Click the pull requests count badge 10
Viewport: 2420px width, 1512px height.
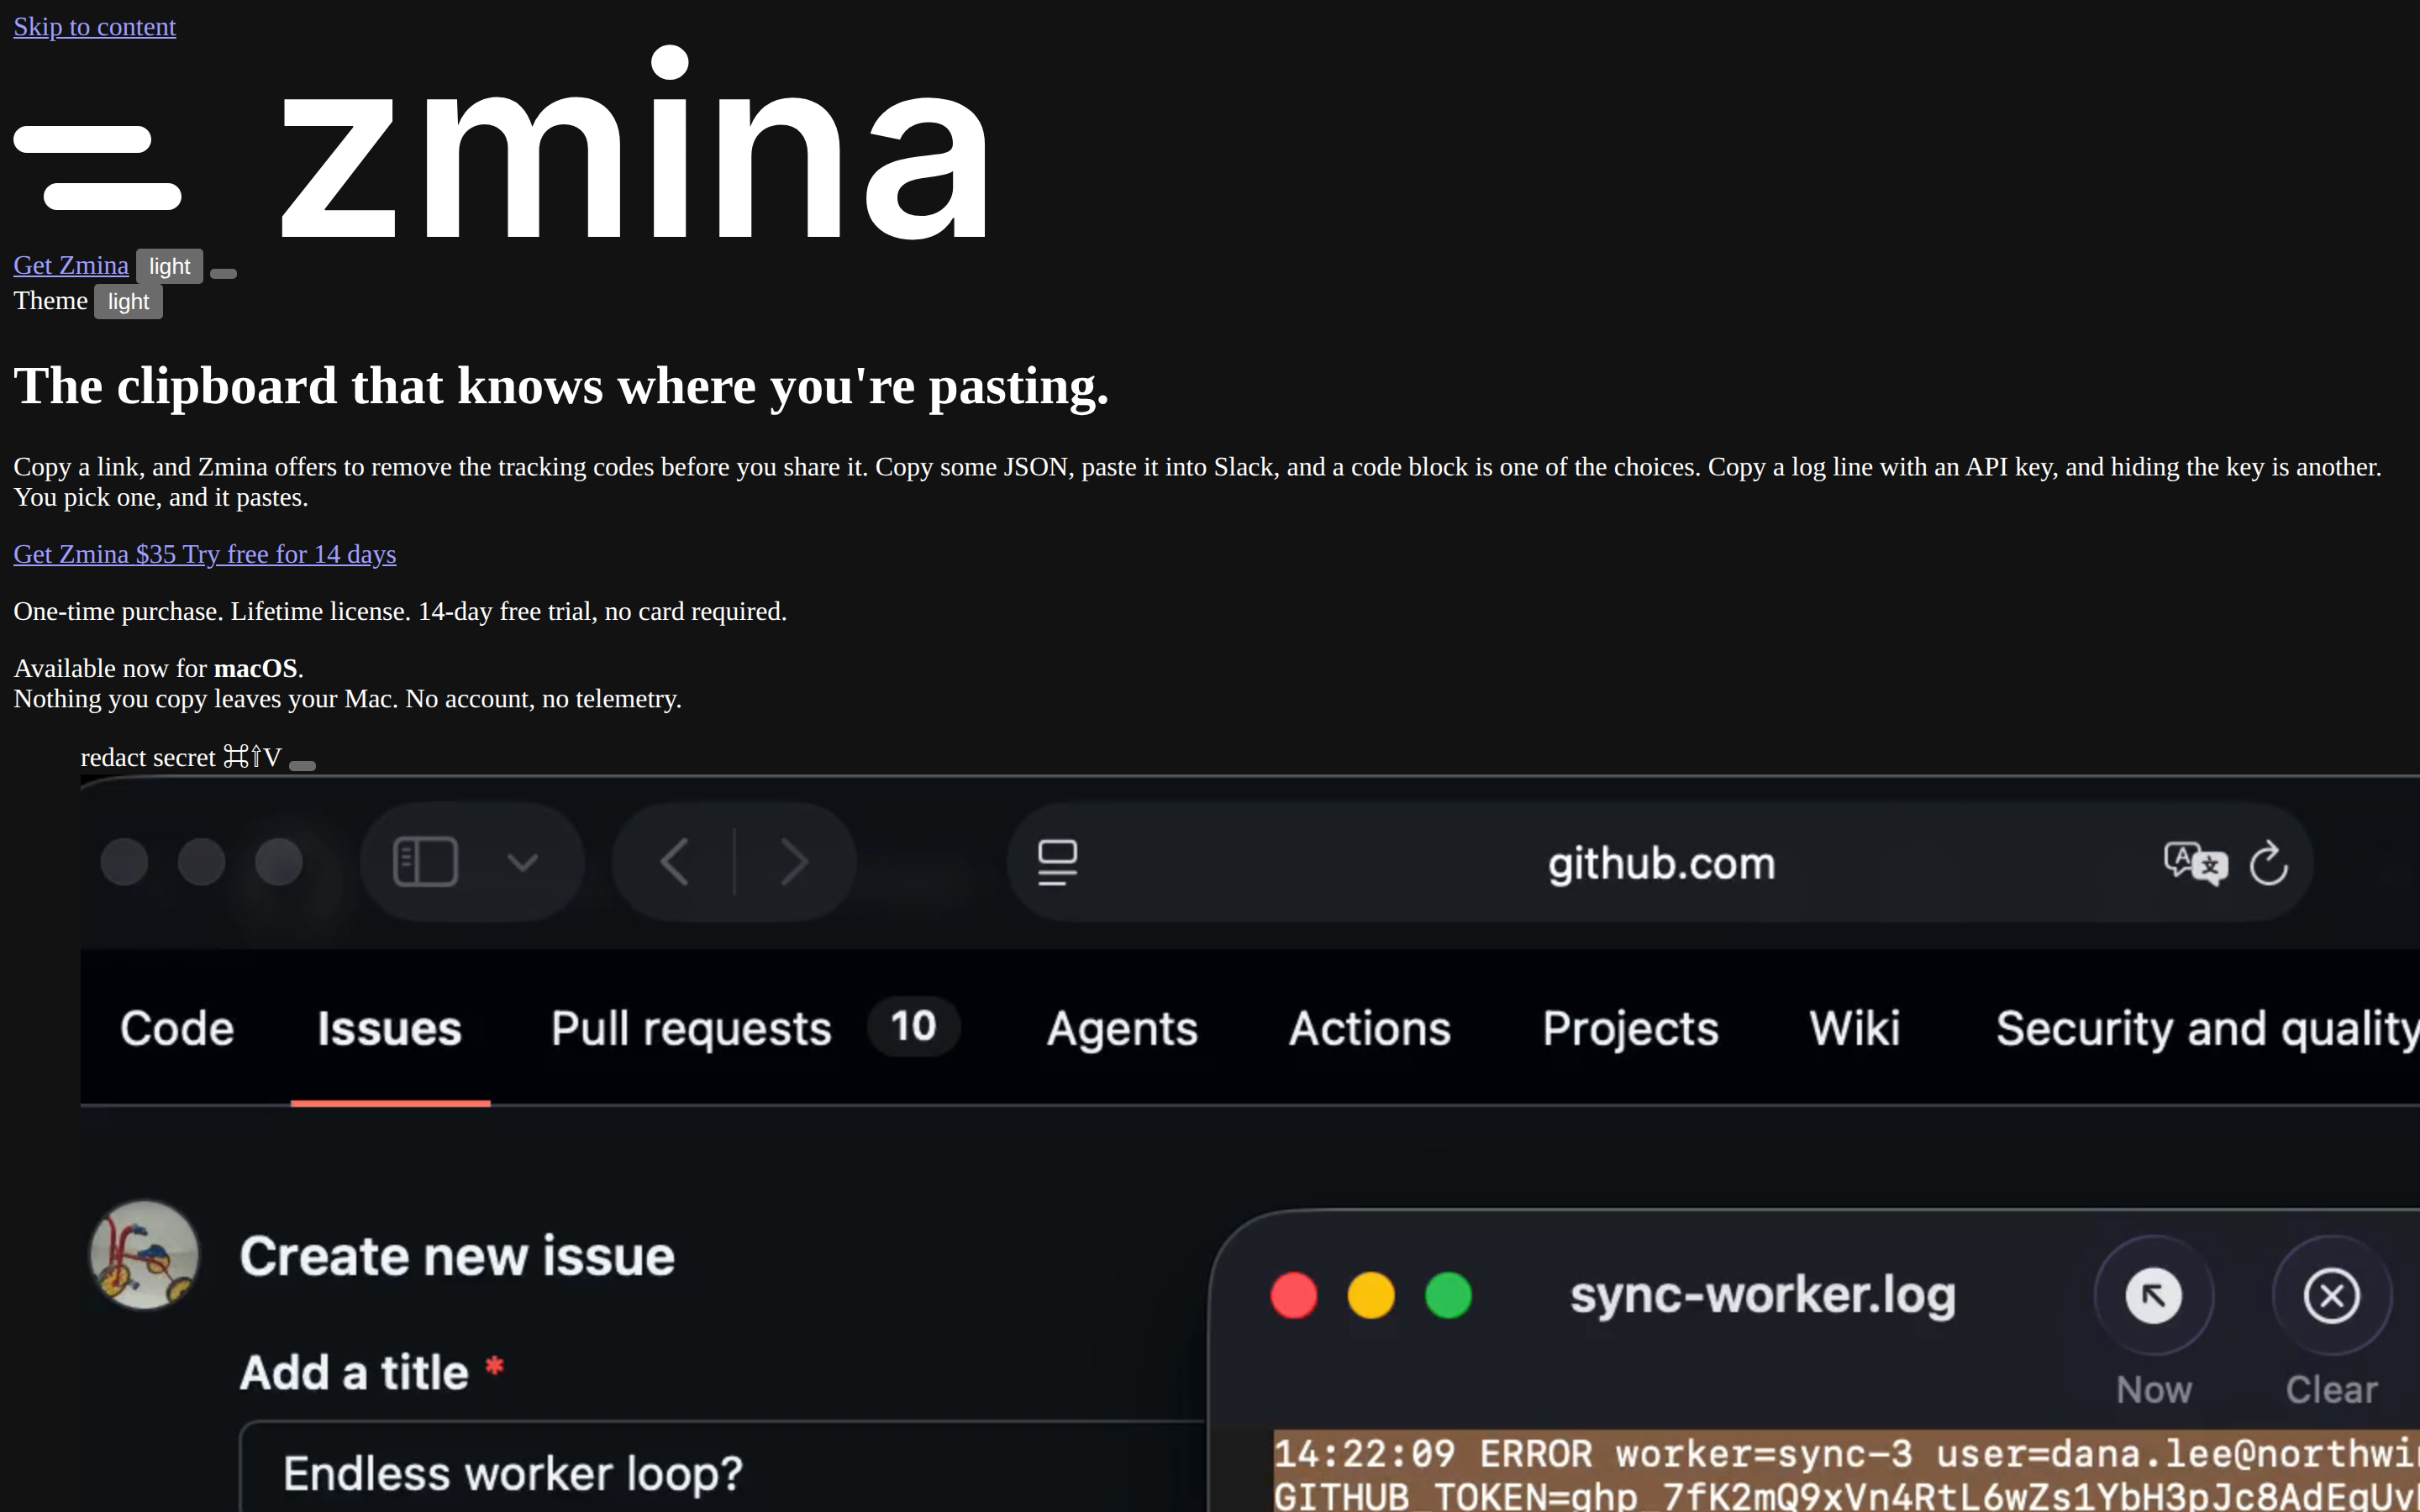pos(913,1027)
